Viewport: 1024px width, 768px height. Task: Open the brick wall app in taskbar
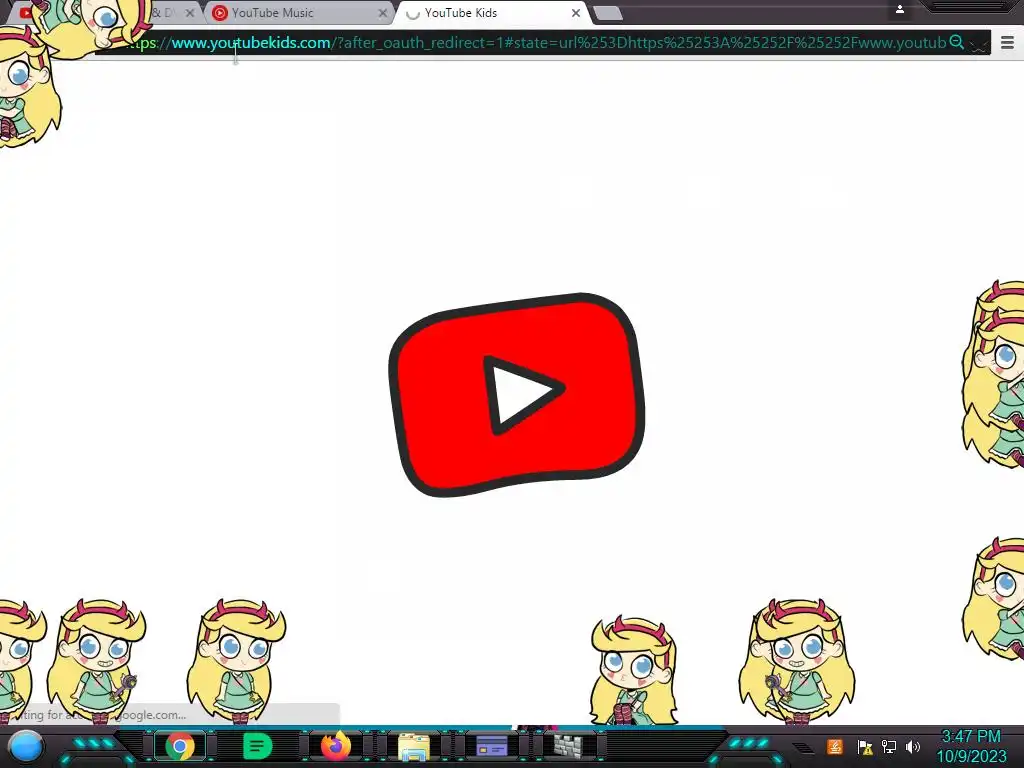(568, 746)
